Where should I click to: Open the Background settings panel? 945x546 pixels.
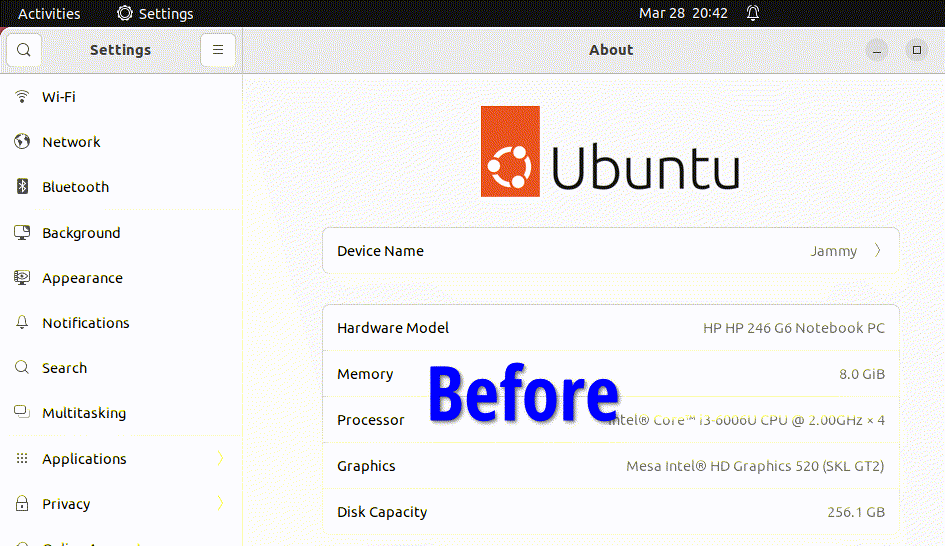click(x=121, y=233)
